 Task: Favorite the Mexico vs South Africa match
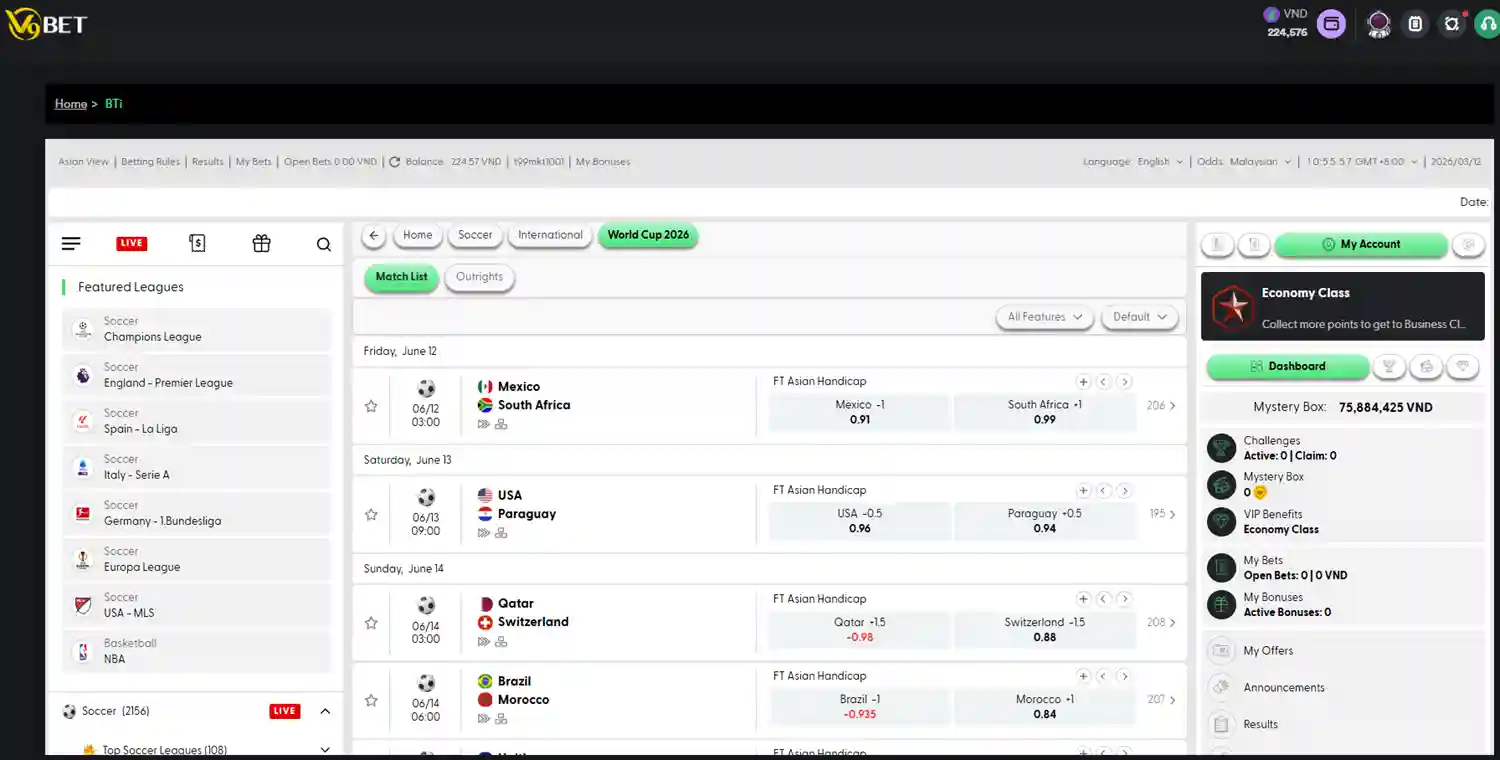tap(371, 405)
